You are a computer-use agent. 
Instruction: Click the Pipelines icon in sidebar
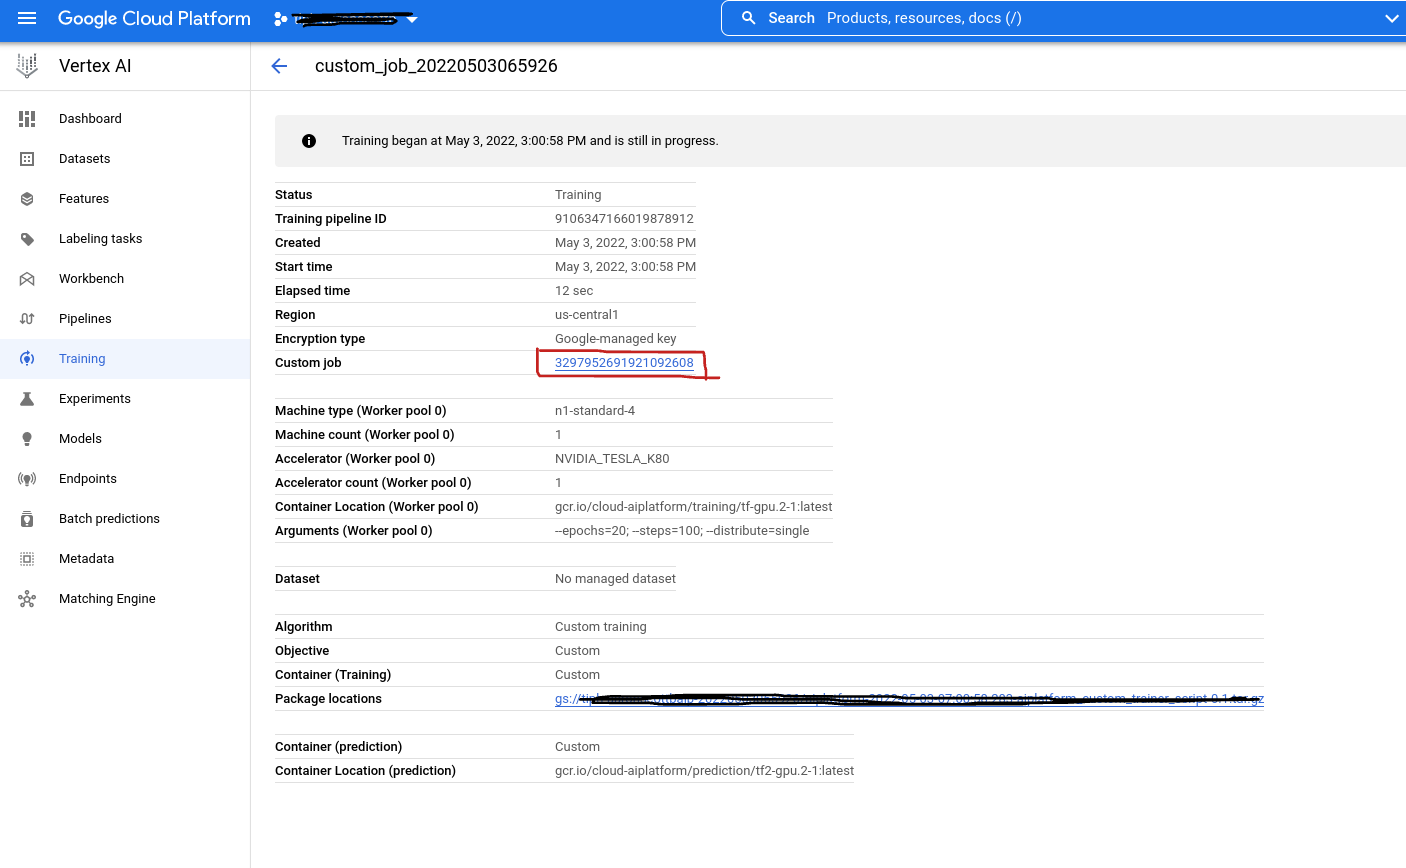27,319
